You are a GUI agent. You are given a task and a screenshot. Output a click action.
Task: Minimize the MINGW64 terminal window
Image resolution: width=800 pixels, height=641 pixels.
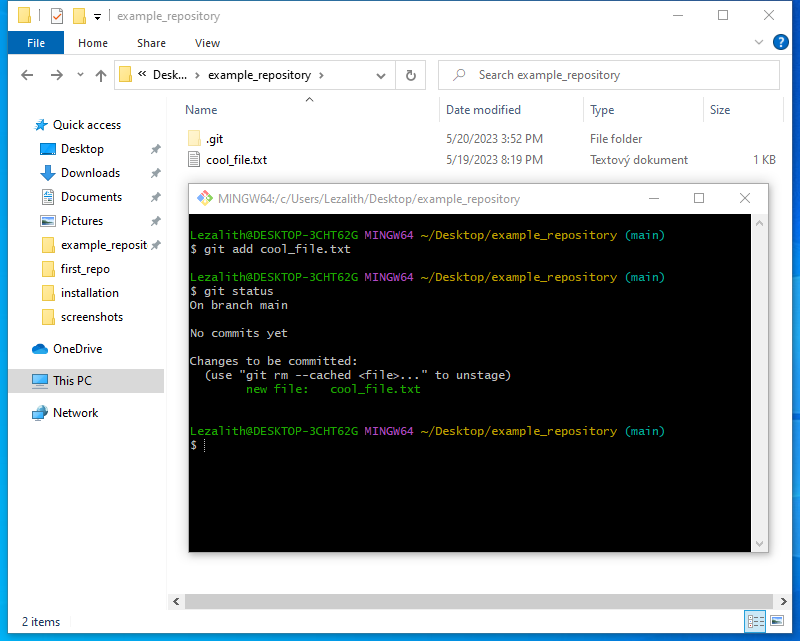point(654,198)
